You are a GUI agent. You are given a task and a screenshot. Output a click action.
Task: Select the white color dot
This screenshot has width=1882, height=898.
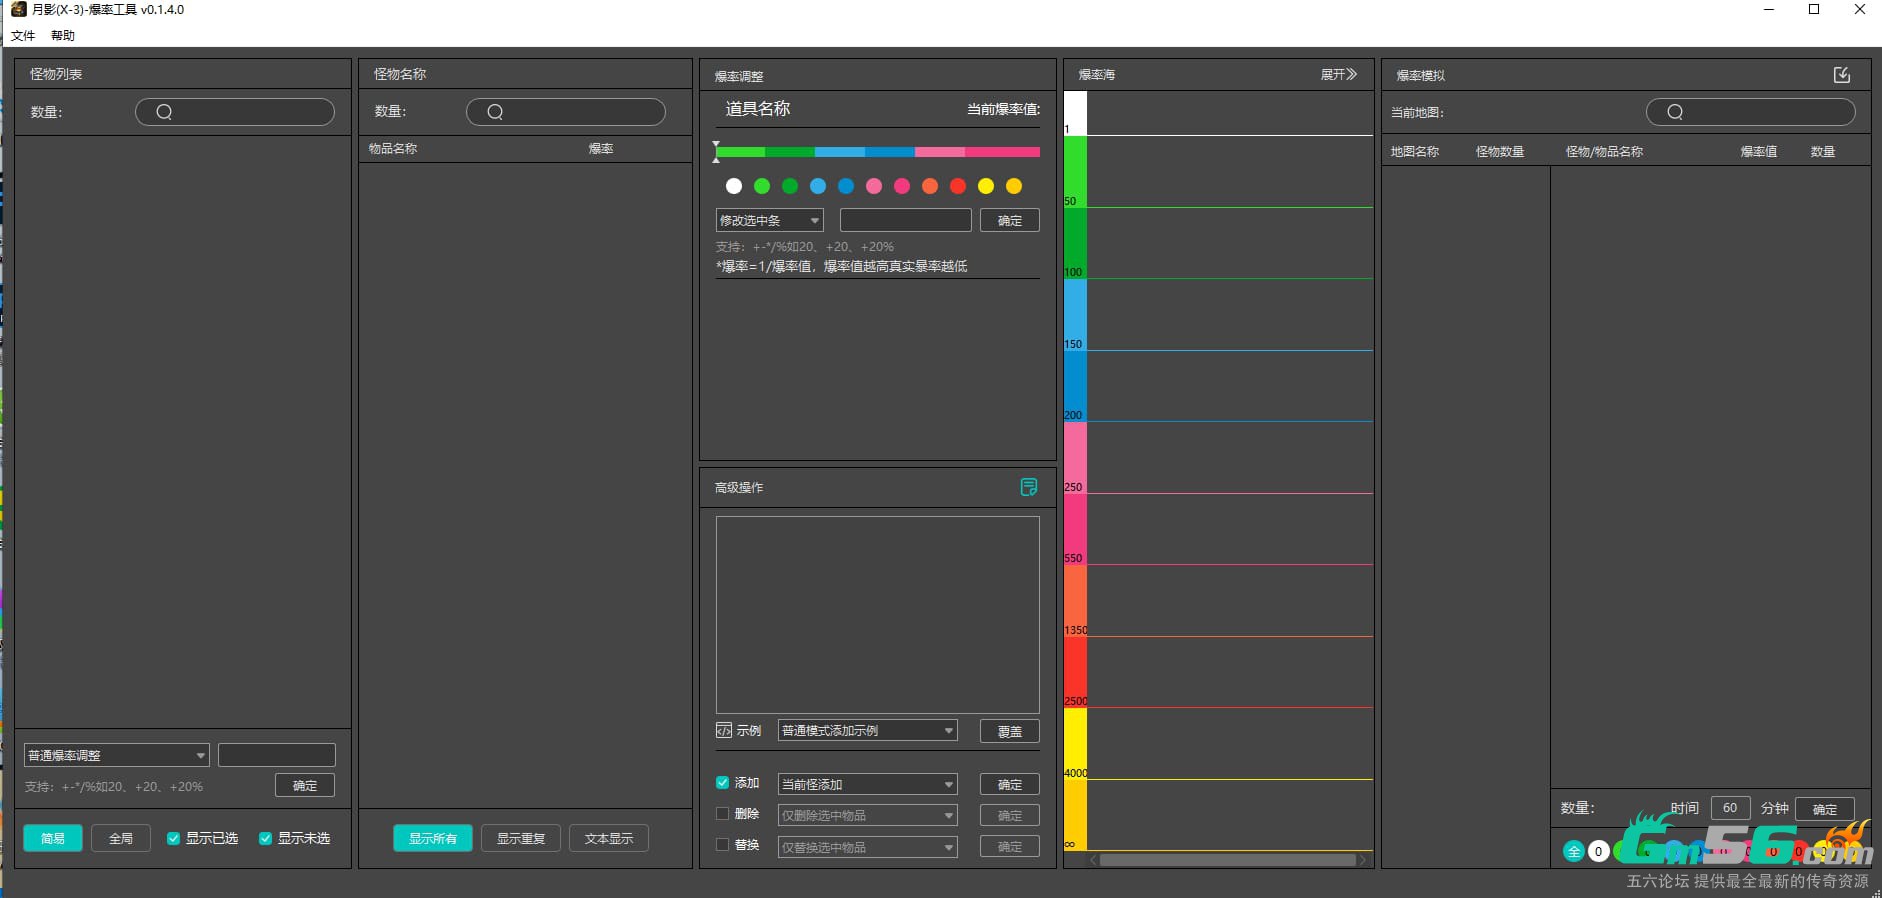click(734, 186)
